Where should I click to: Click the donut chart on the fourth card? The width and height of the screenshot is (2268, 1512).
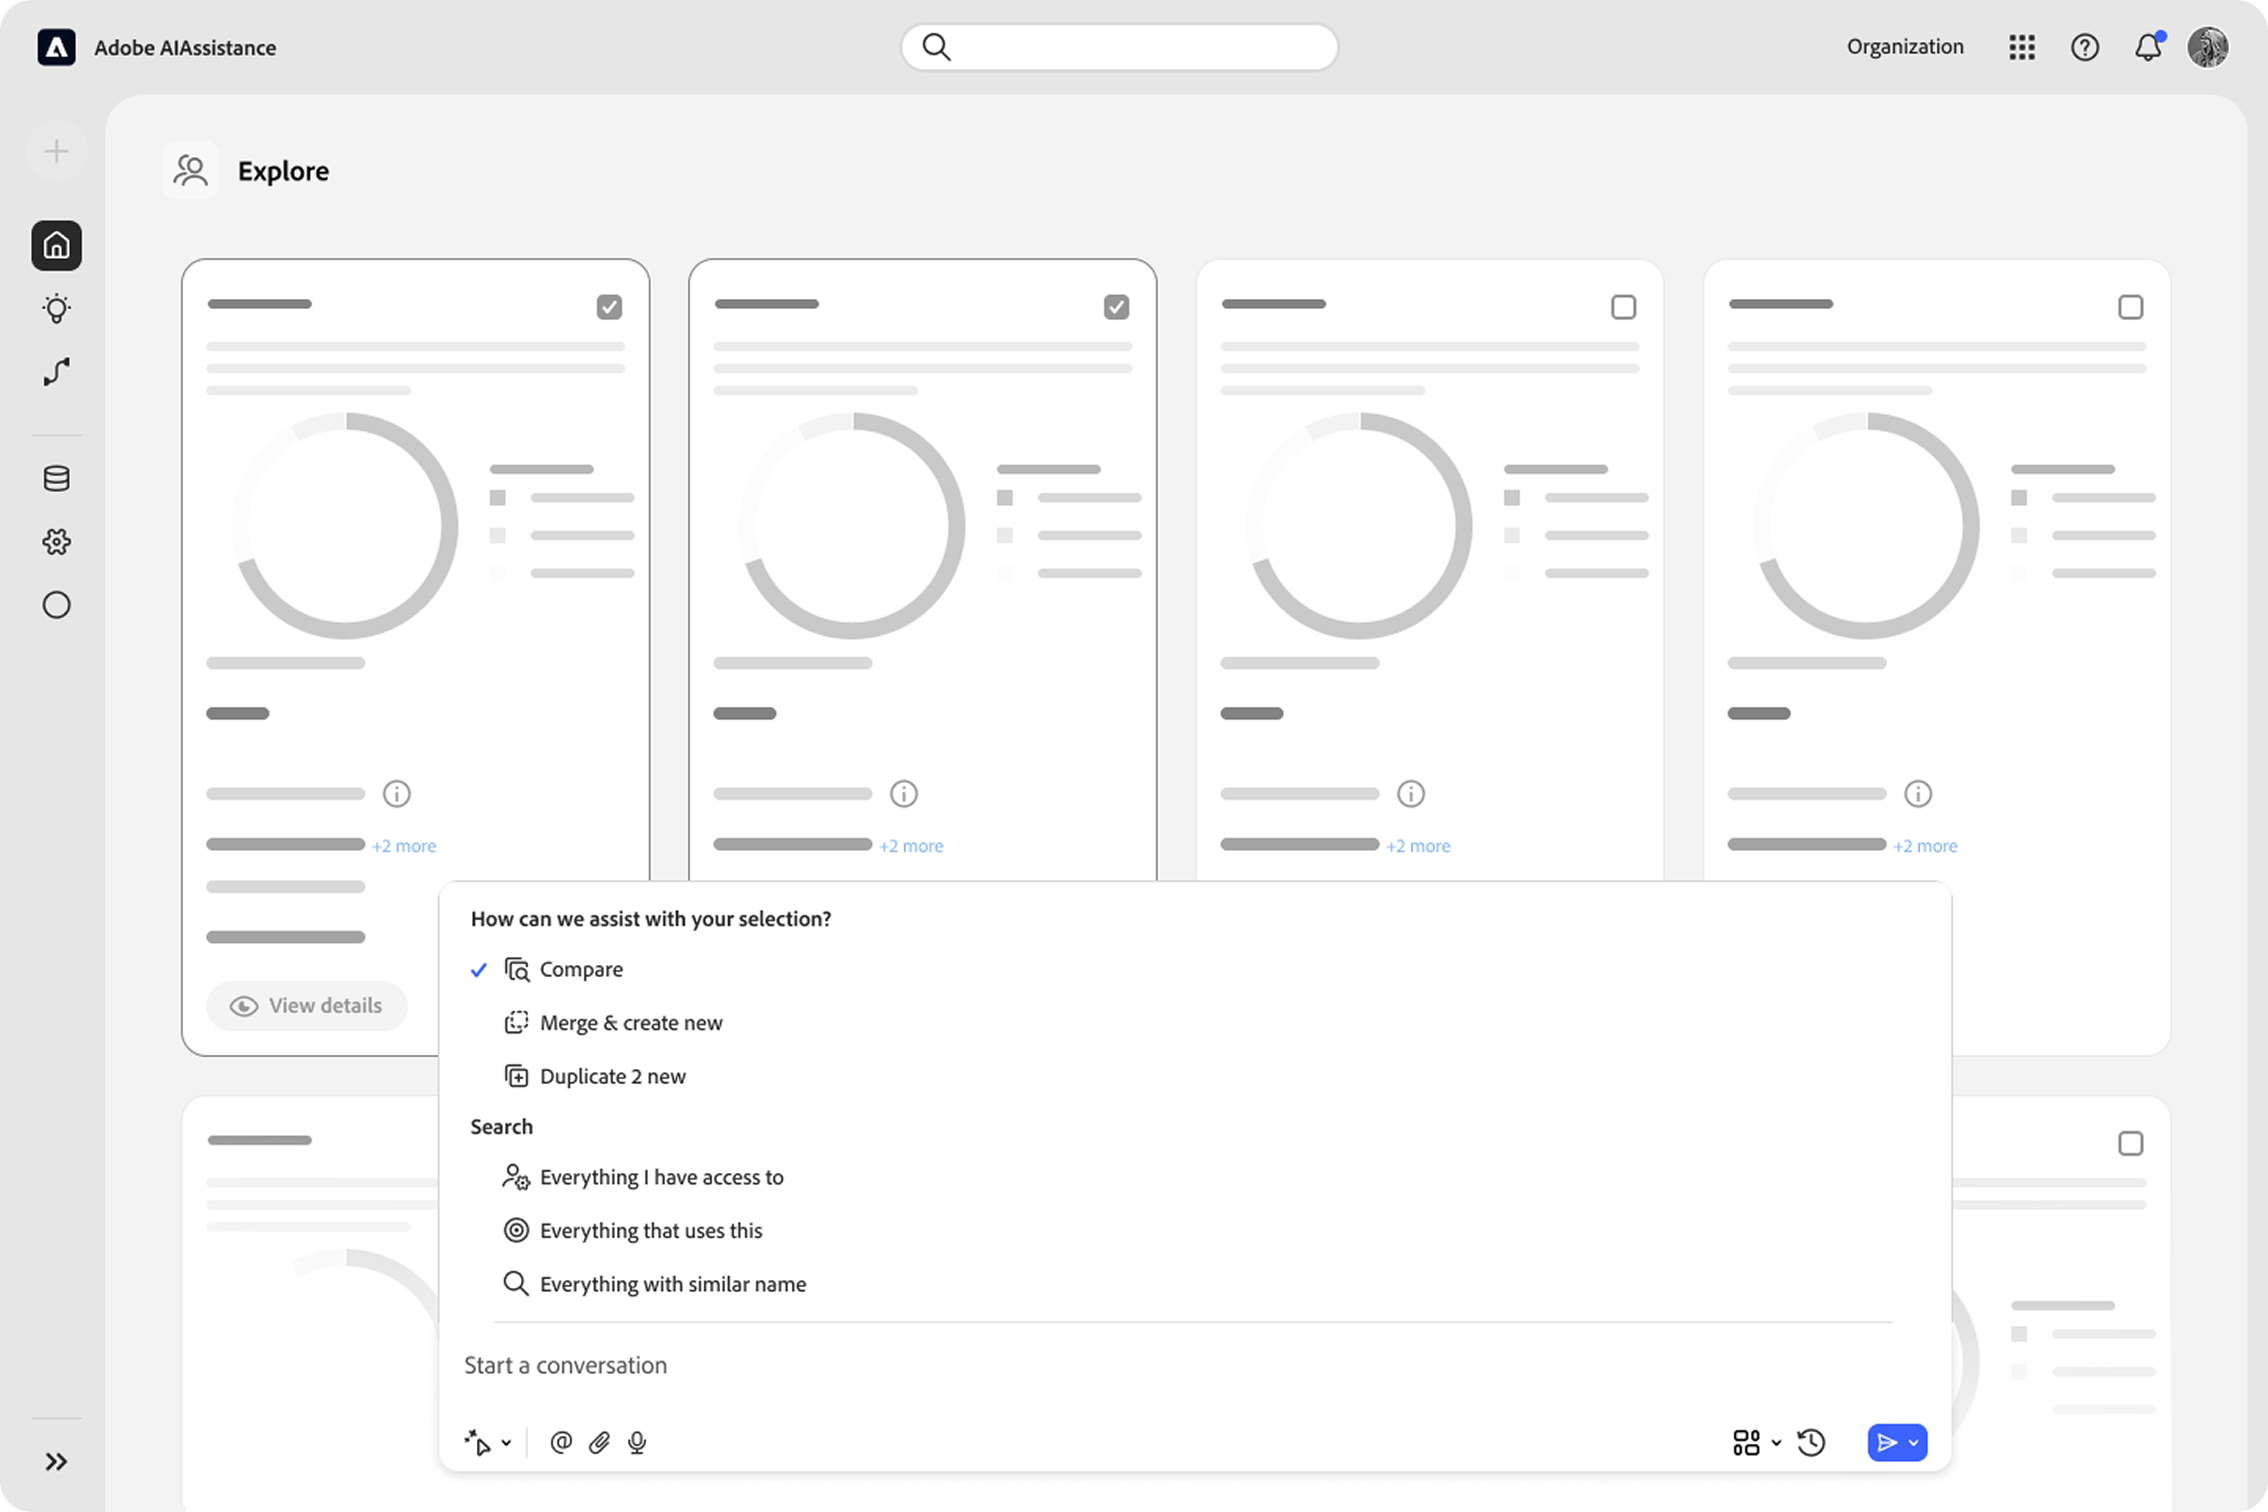tap(1867, 526)
